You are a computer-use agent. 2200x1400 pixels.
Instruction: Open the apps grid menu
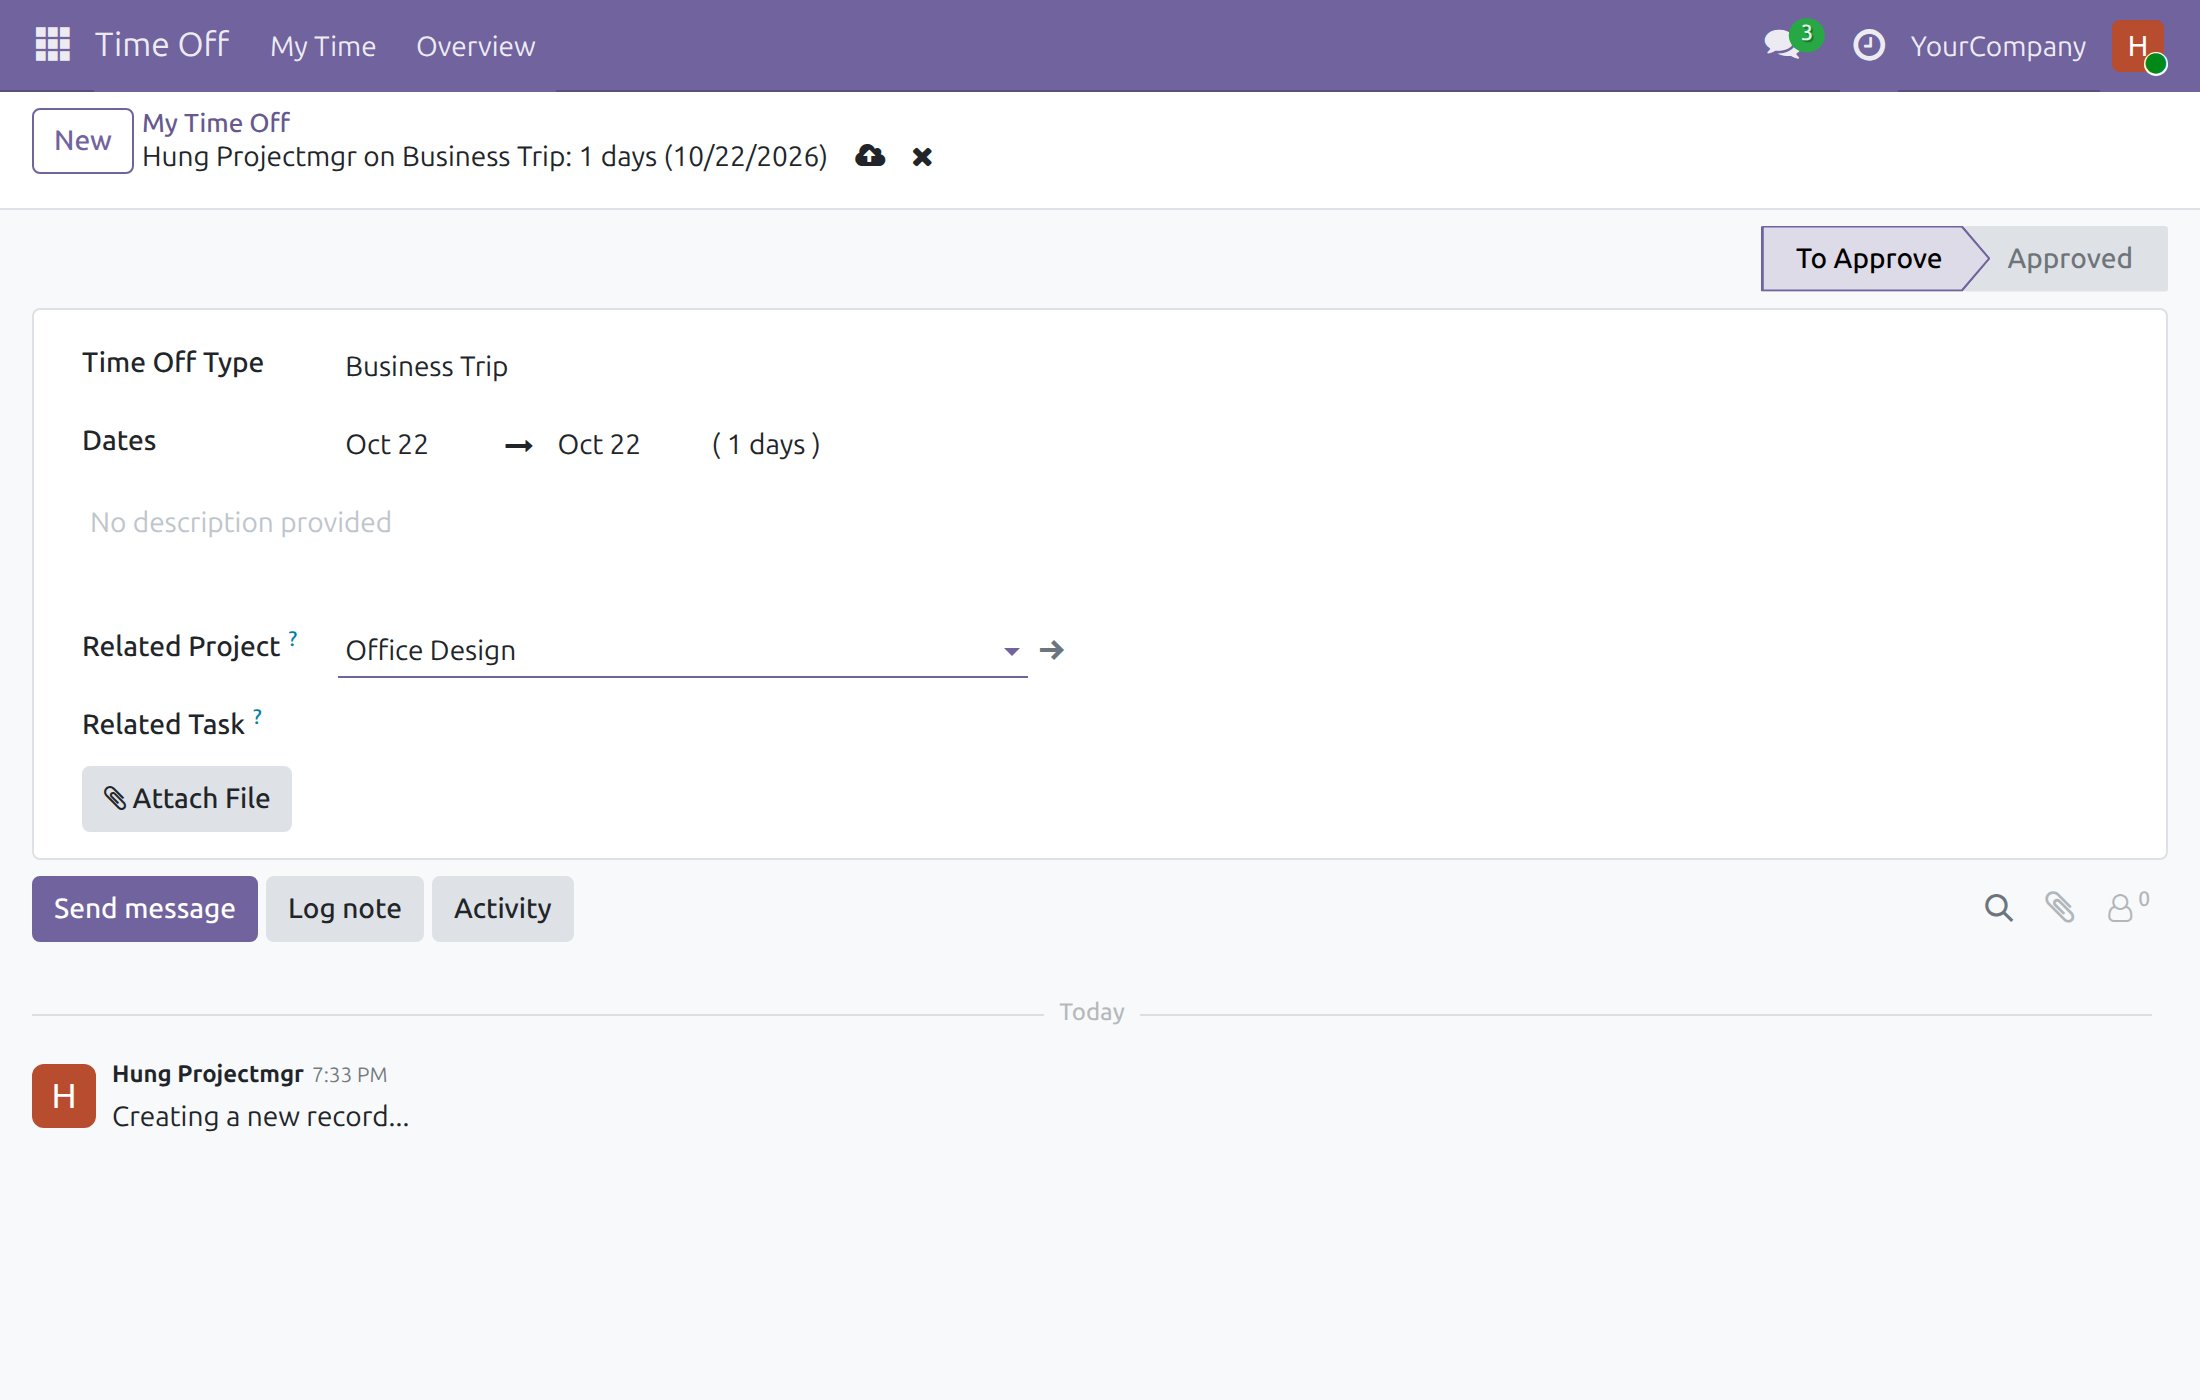(x=52, y=45)
